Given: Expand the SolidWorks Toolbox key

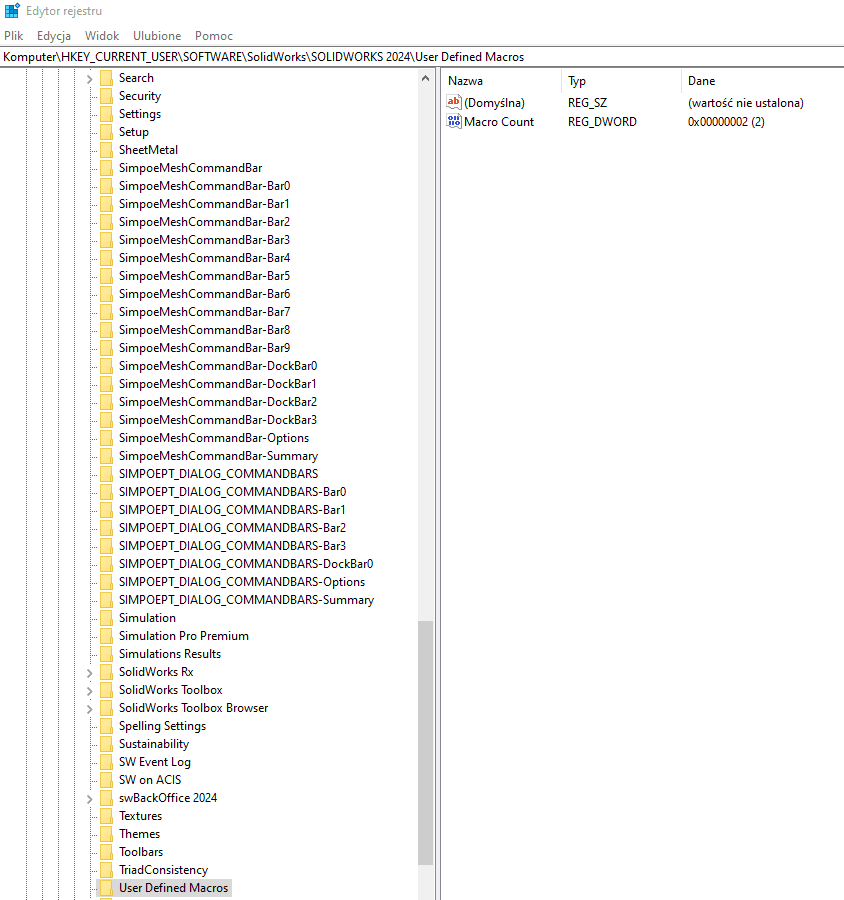Looking at the screenshot, I should (90, 690).
